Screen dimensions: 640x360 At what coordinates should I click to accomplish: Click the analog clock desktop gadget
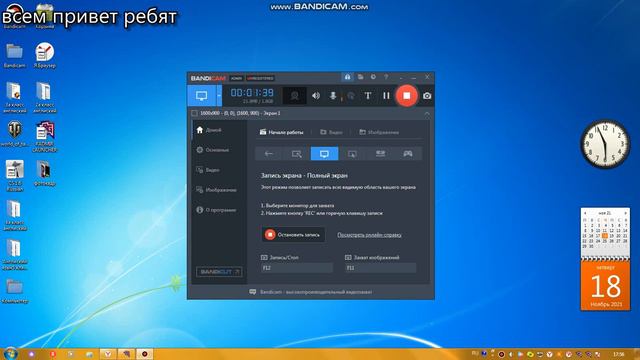tap(605, 144)
